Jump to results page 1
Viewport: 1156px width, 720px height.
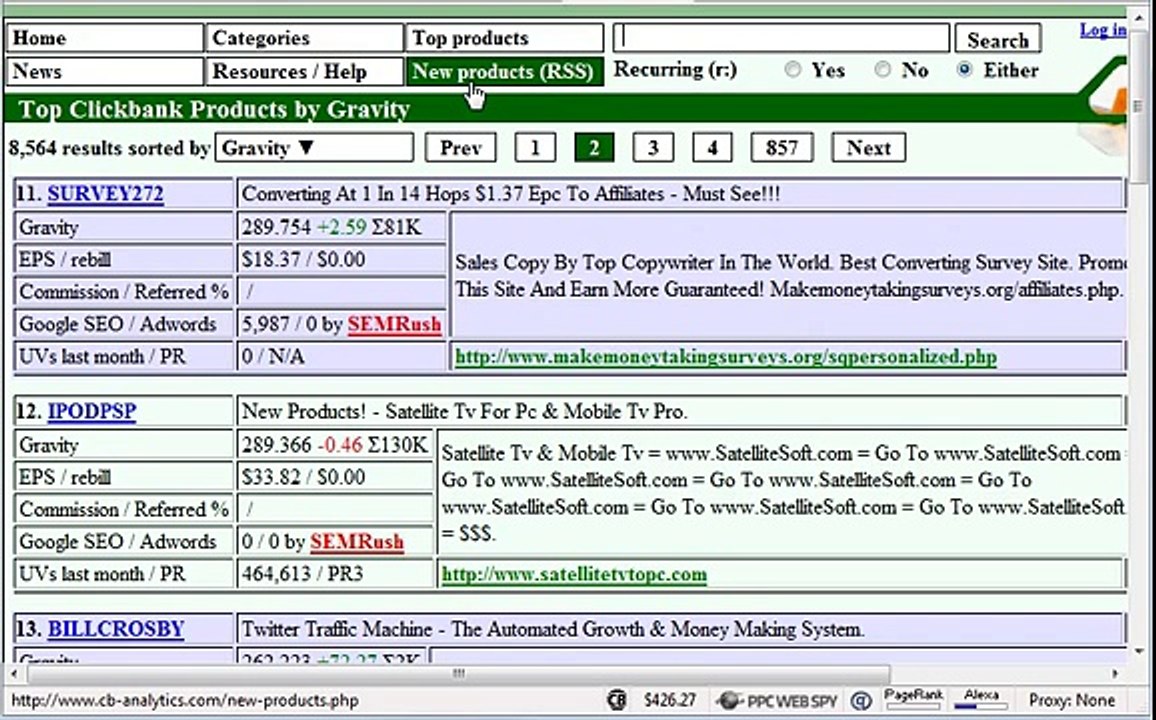[535, 148]
